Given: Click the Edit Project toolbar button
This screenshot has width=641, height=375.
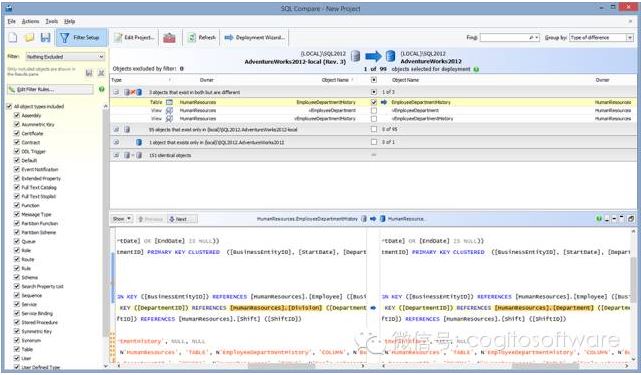Looking at the screenshot, I should coord(134,38).
